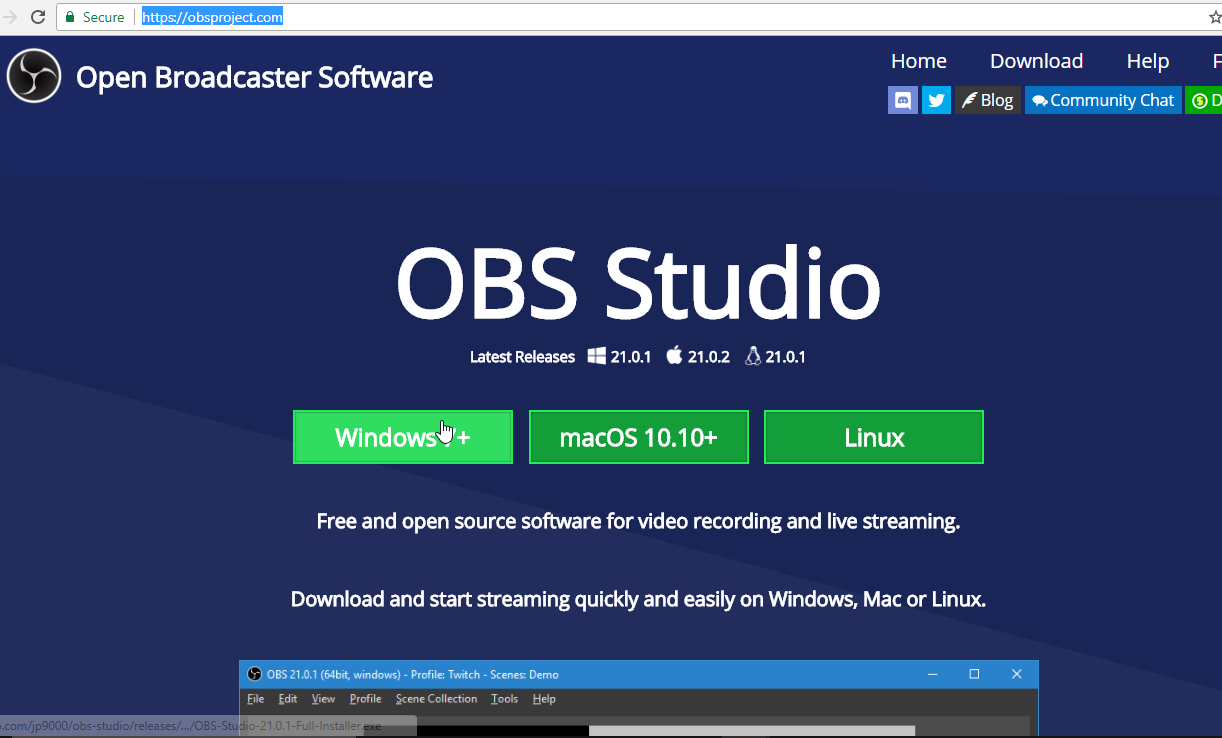Open Tools menu in OBS demo window

pyautogui.click(x=504, y=699)
